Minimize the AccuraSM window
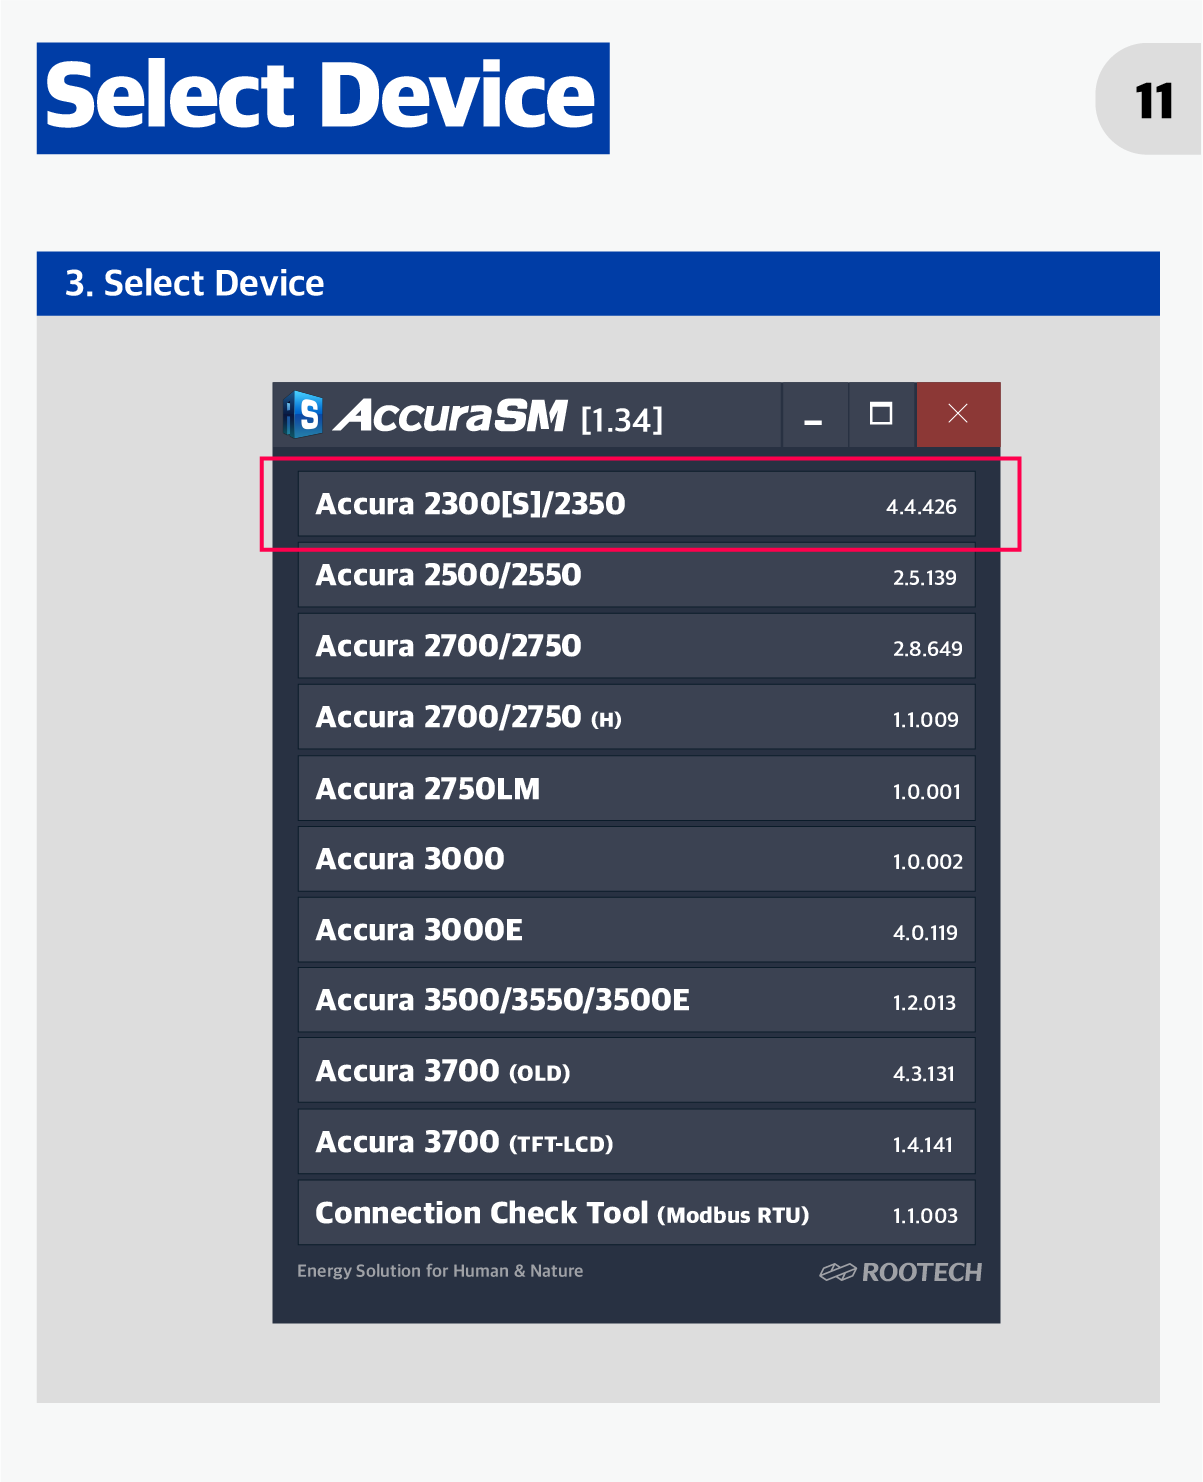Viewport: 1203px width, 1482px height. (814, 416)
